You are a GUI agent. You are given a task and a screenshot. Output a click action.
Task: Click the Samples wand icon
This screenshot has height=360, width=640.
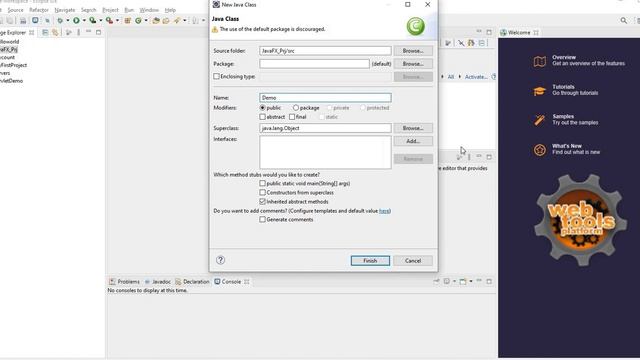[540, 120]
